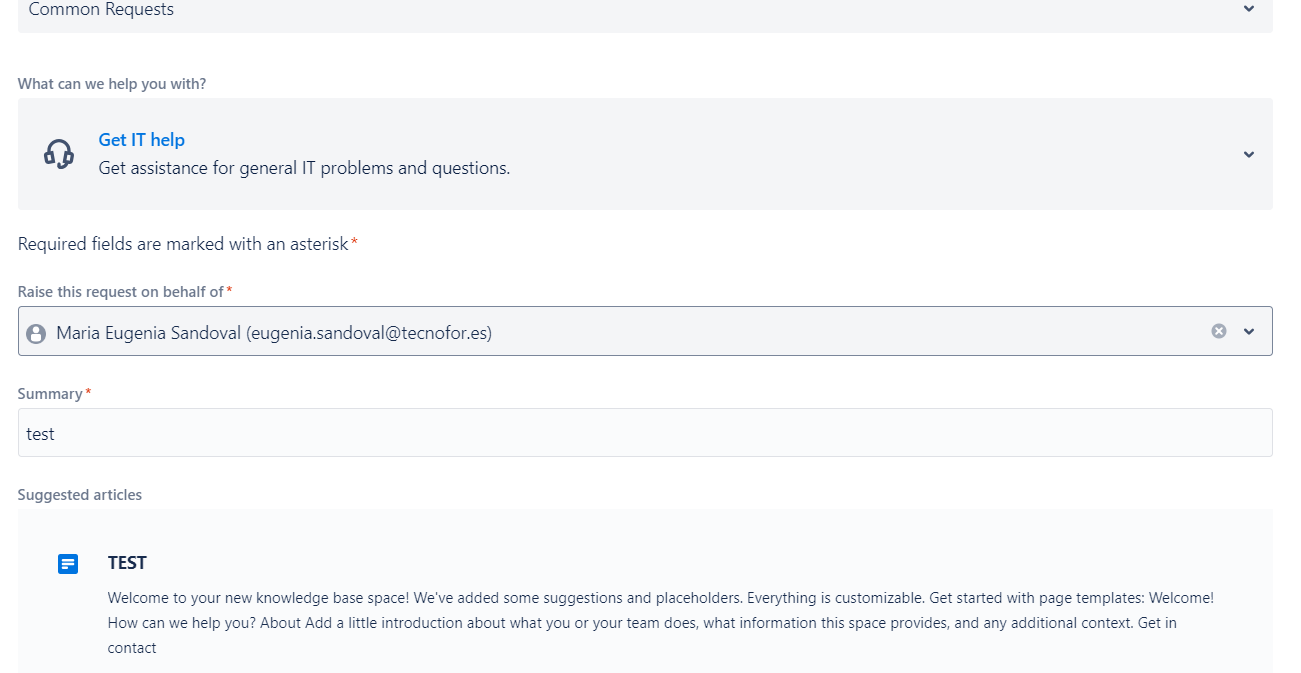Select the Get IT help title link
Viewport: 1301px width, 673px height.
click(141, 140)
